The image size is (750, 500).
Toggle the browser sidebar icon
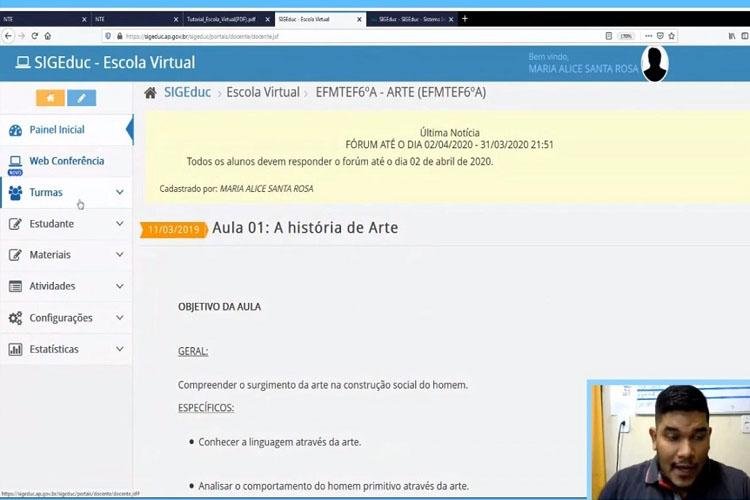point(745,36)
